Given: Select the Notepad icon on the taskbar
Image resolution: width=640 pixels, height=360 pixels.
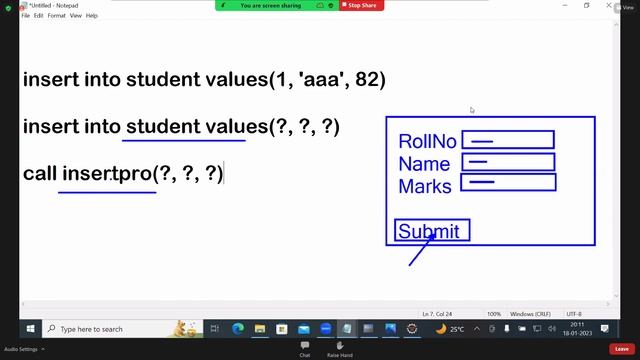Looking at the screenshot, I should tap(347, 329).
